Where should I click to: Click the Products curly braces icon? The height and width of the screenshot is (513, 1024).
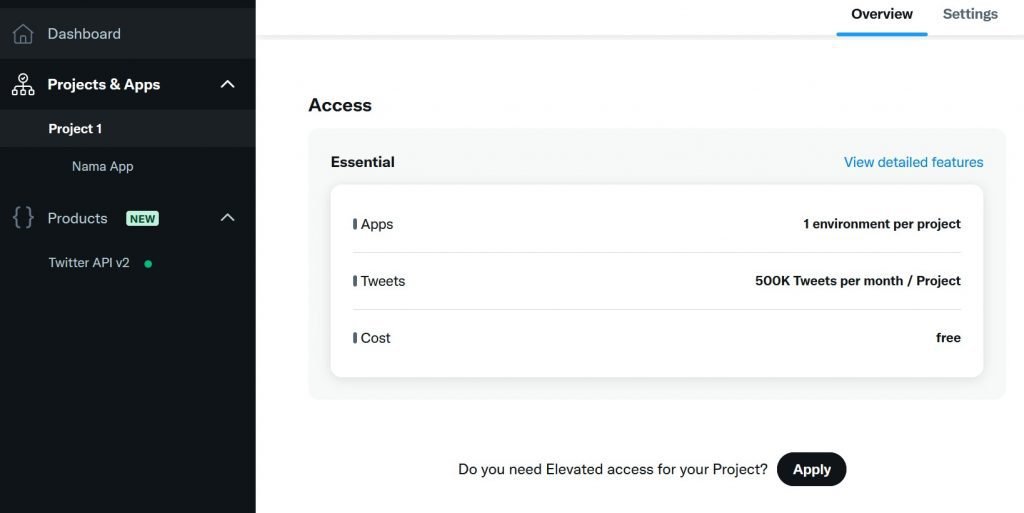click(x=23, y=218)
